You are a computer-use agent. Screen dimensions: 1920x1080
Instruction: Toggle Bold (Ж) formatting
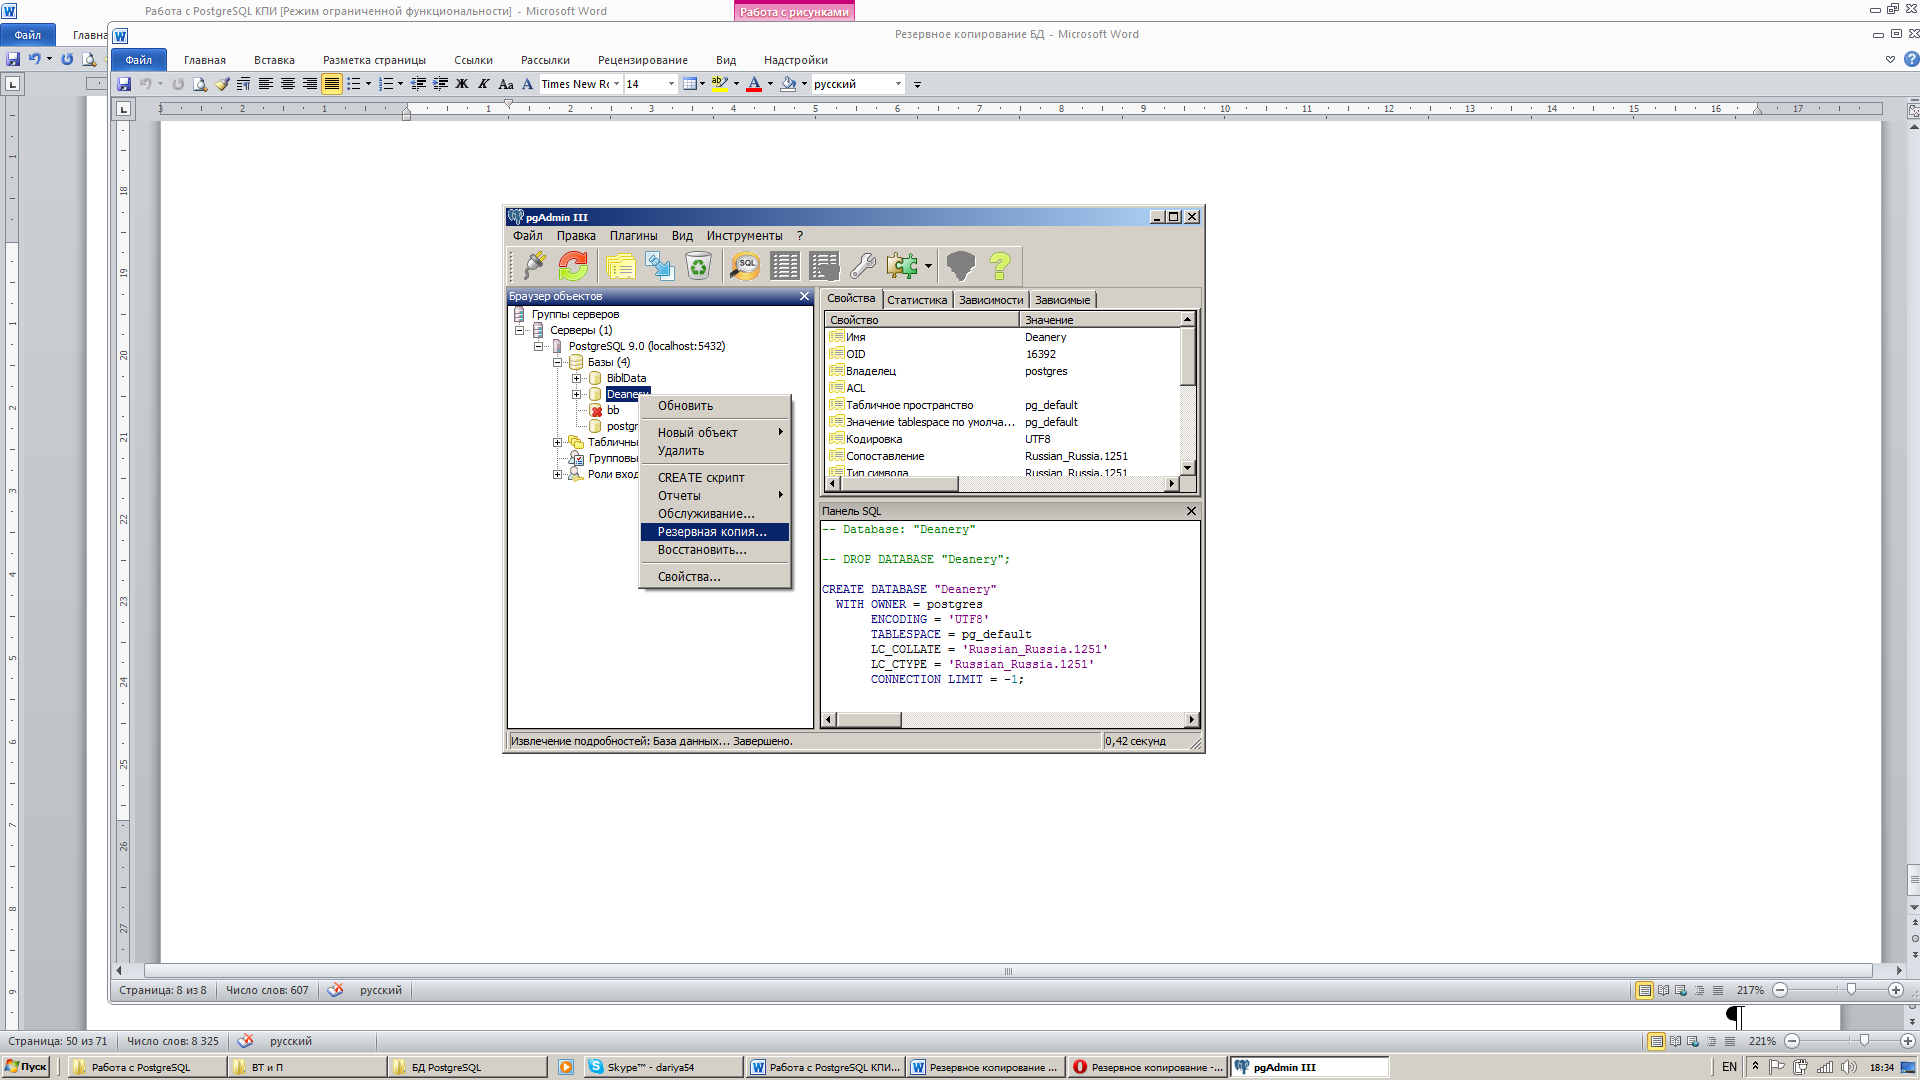pos(462,84)
